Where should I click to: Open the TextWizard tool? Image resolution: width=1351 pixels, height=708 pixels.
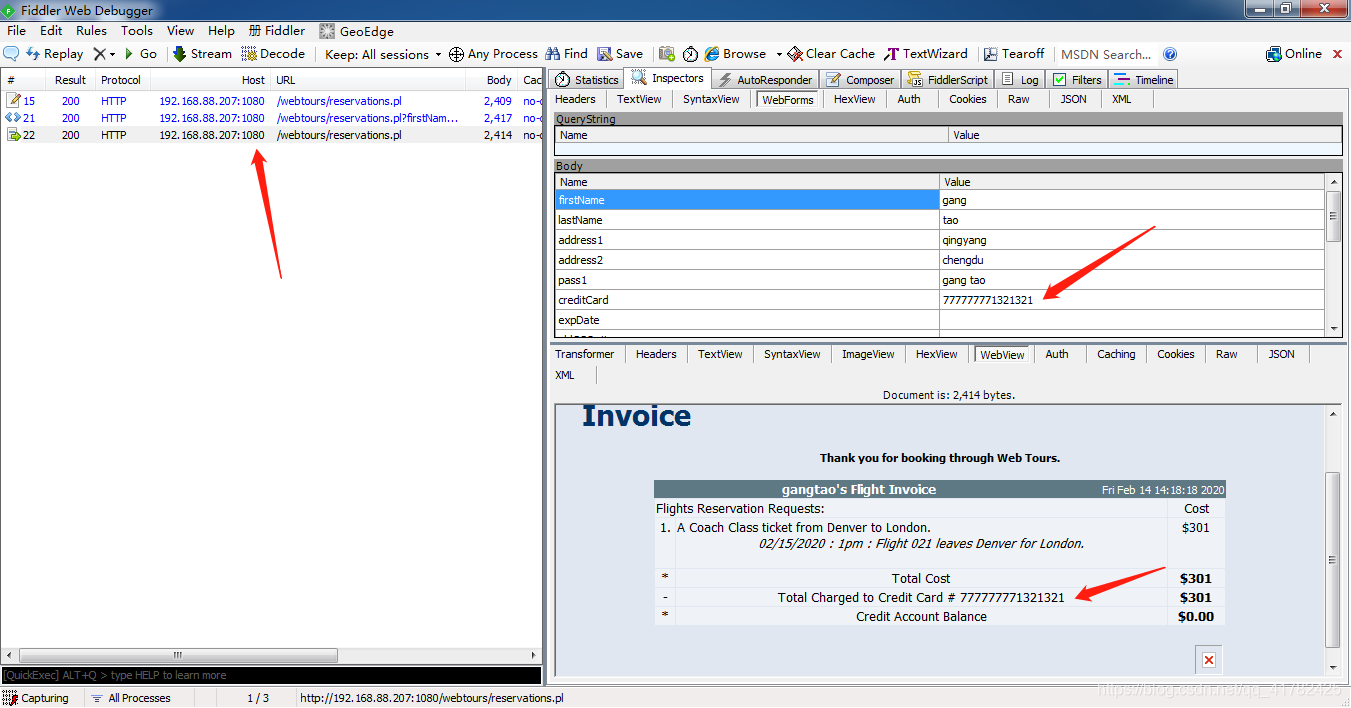pos(926,54)
